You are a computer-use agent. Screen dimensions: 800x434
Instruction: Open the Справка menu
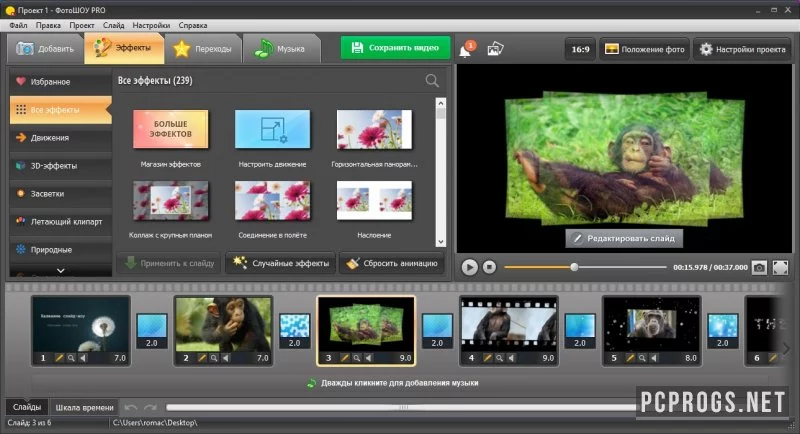pos(192,25)
